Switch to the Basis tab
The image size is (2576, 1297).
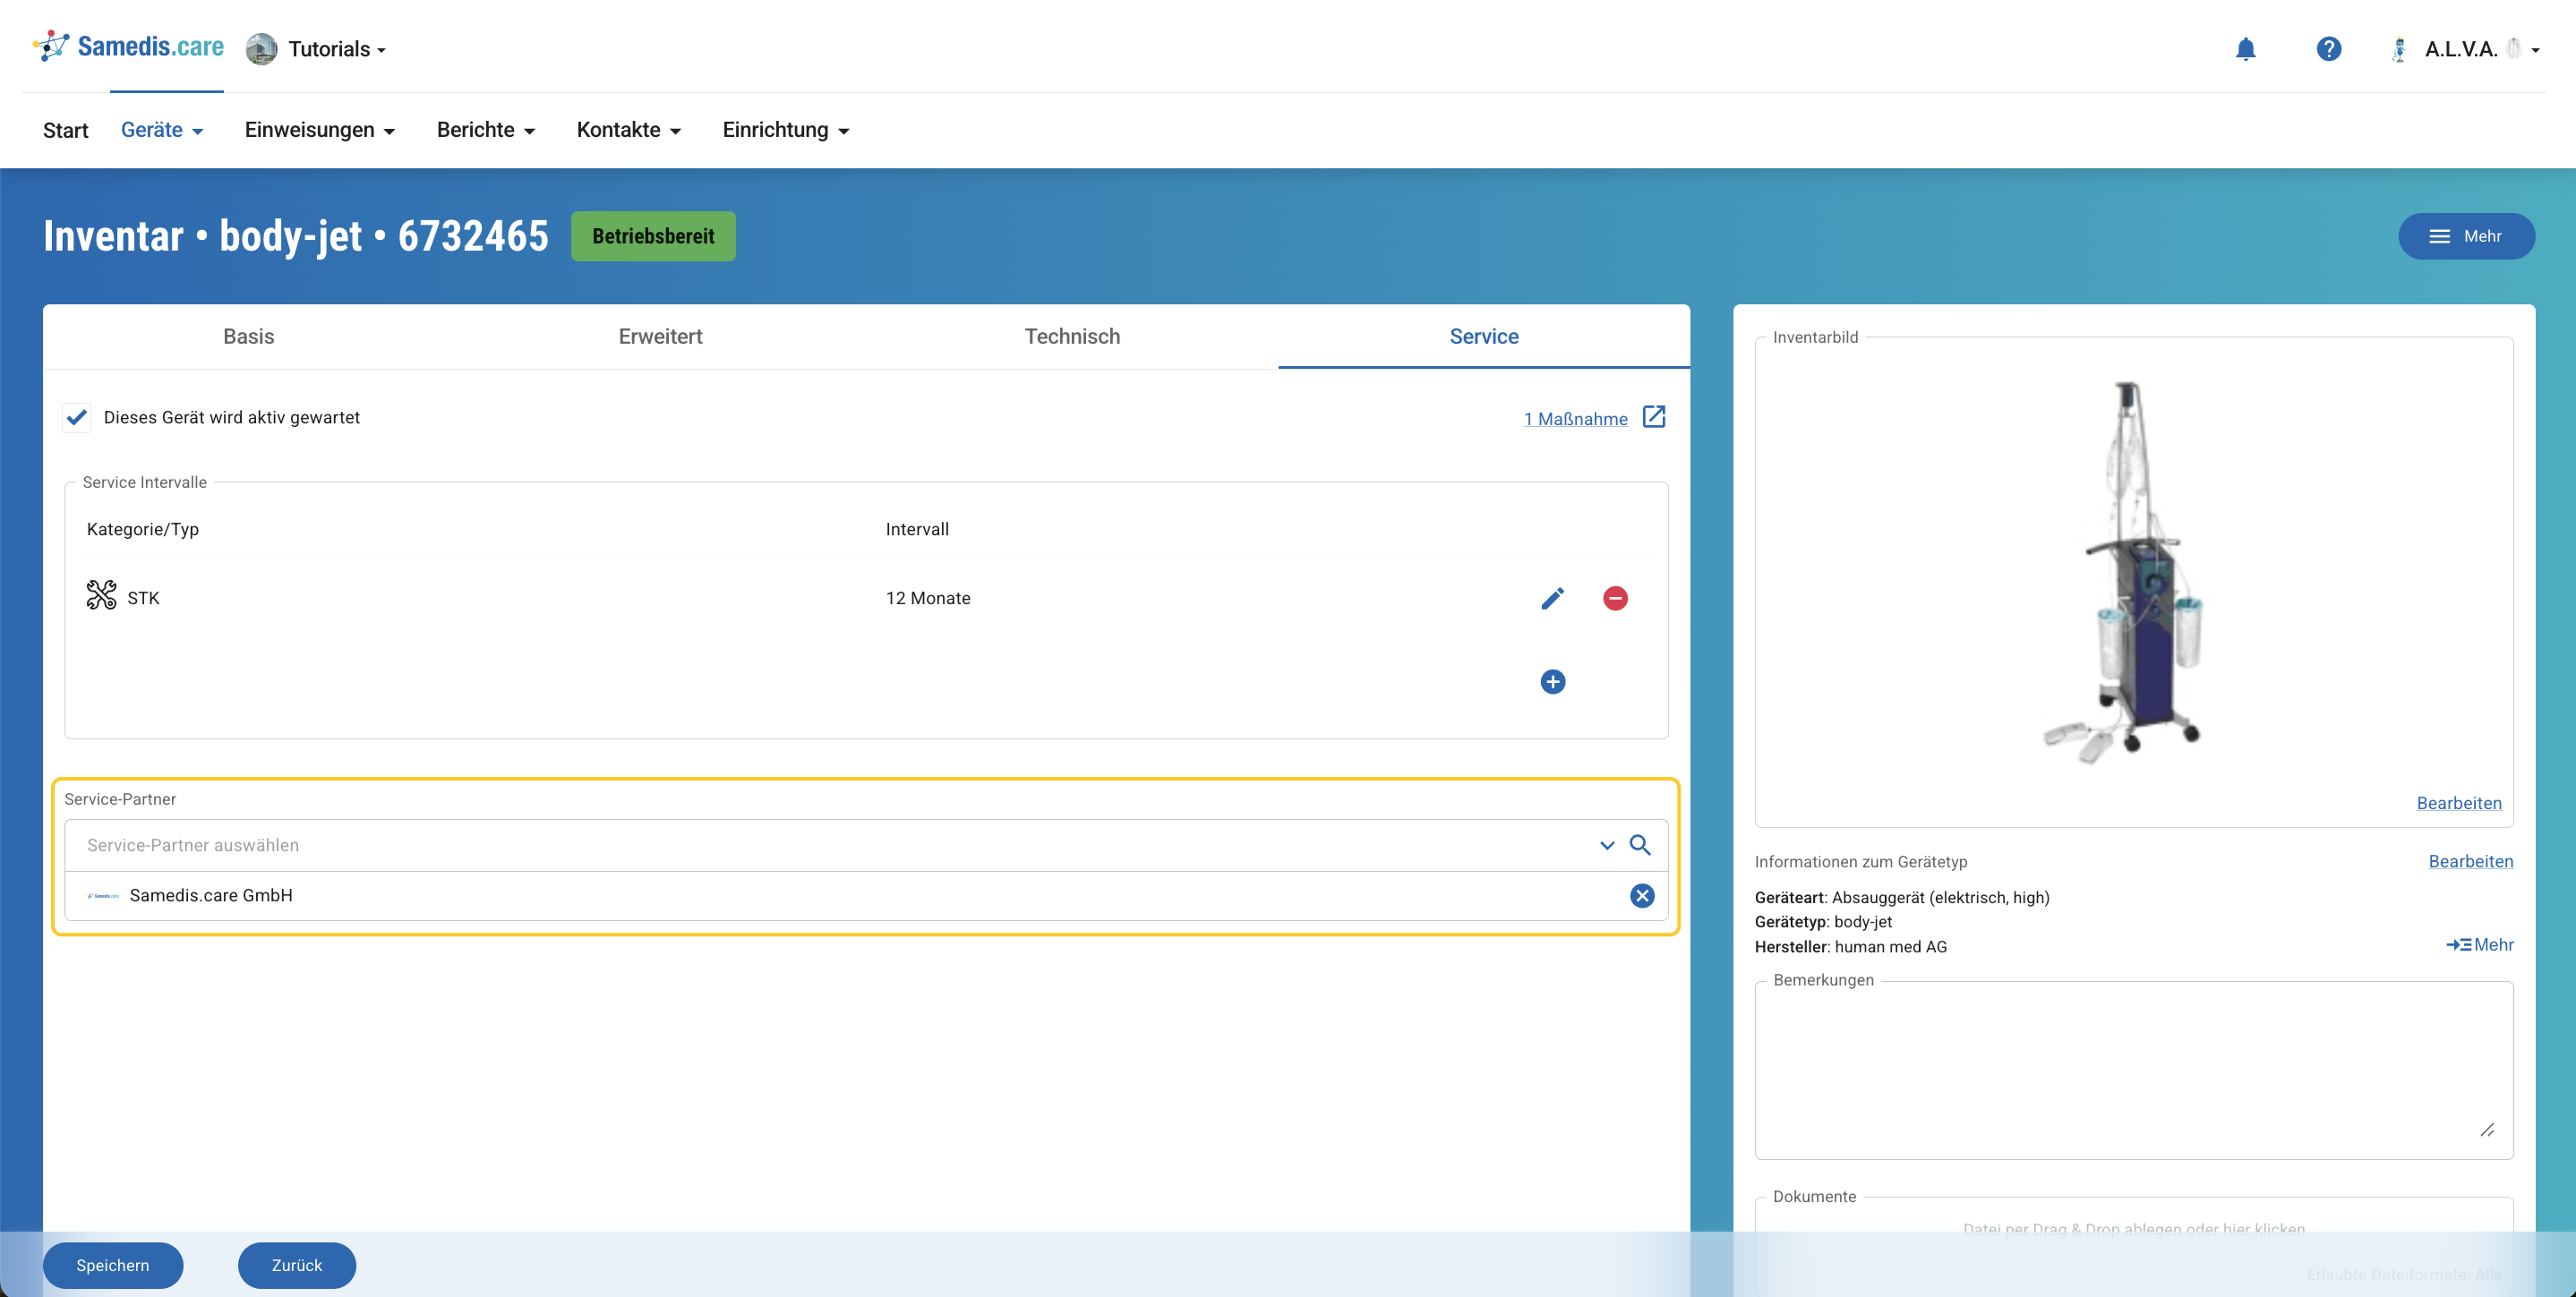click(248, 337)
